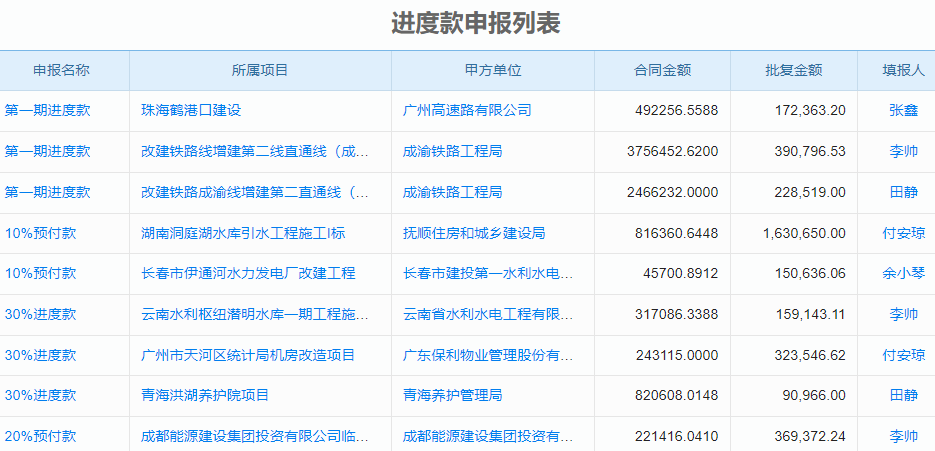Screen dimensions: 935x451
Task: Open 广州高速路有限公司 company link
Action: (x=467, y=110)
